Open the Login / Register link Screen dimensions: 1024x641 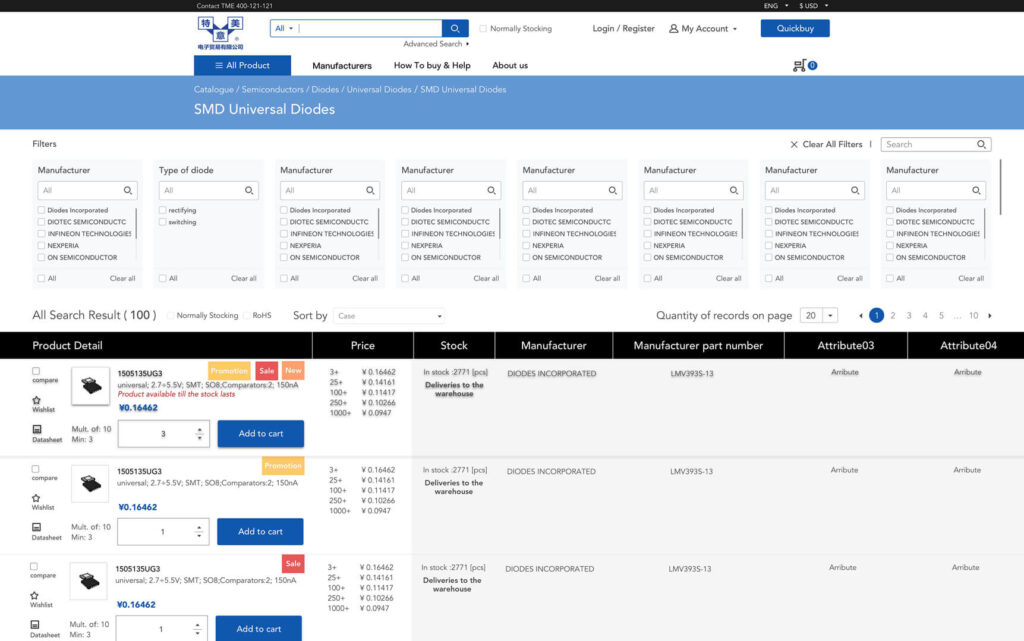pyautogui.click(x=623, y=29)
